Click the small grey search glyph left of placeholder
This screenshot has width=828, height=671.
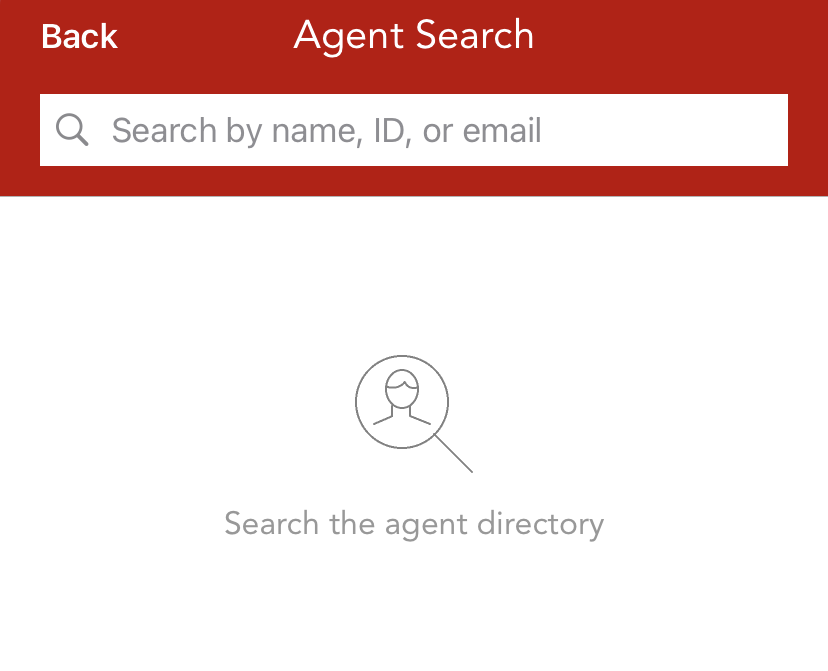(72, 129)
